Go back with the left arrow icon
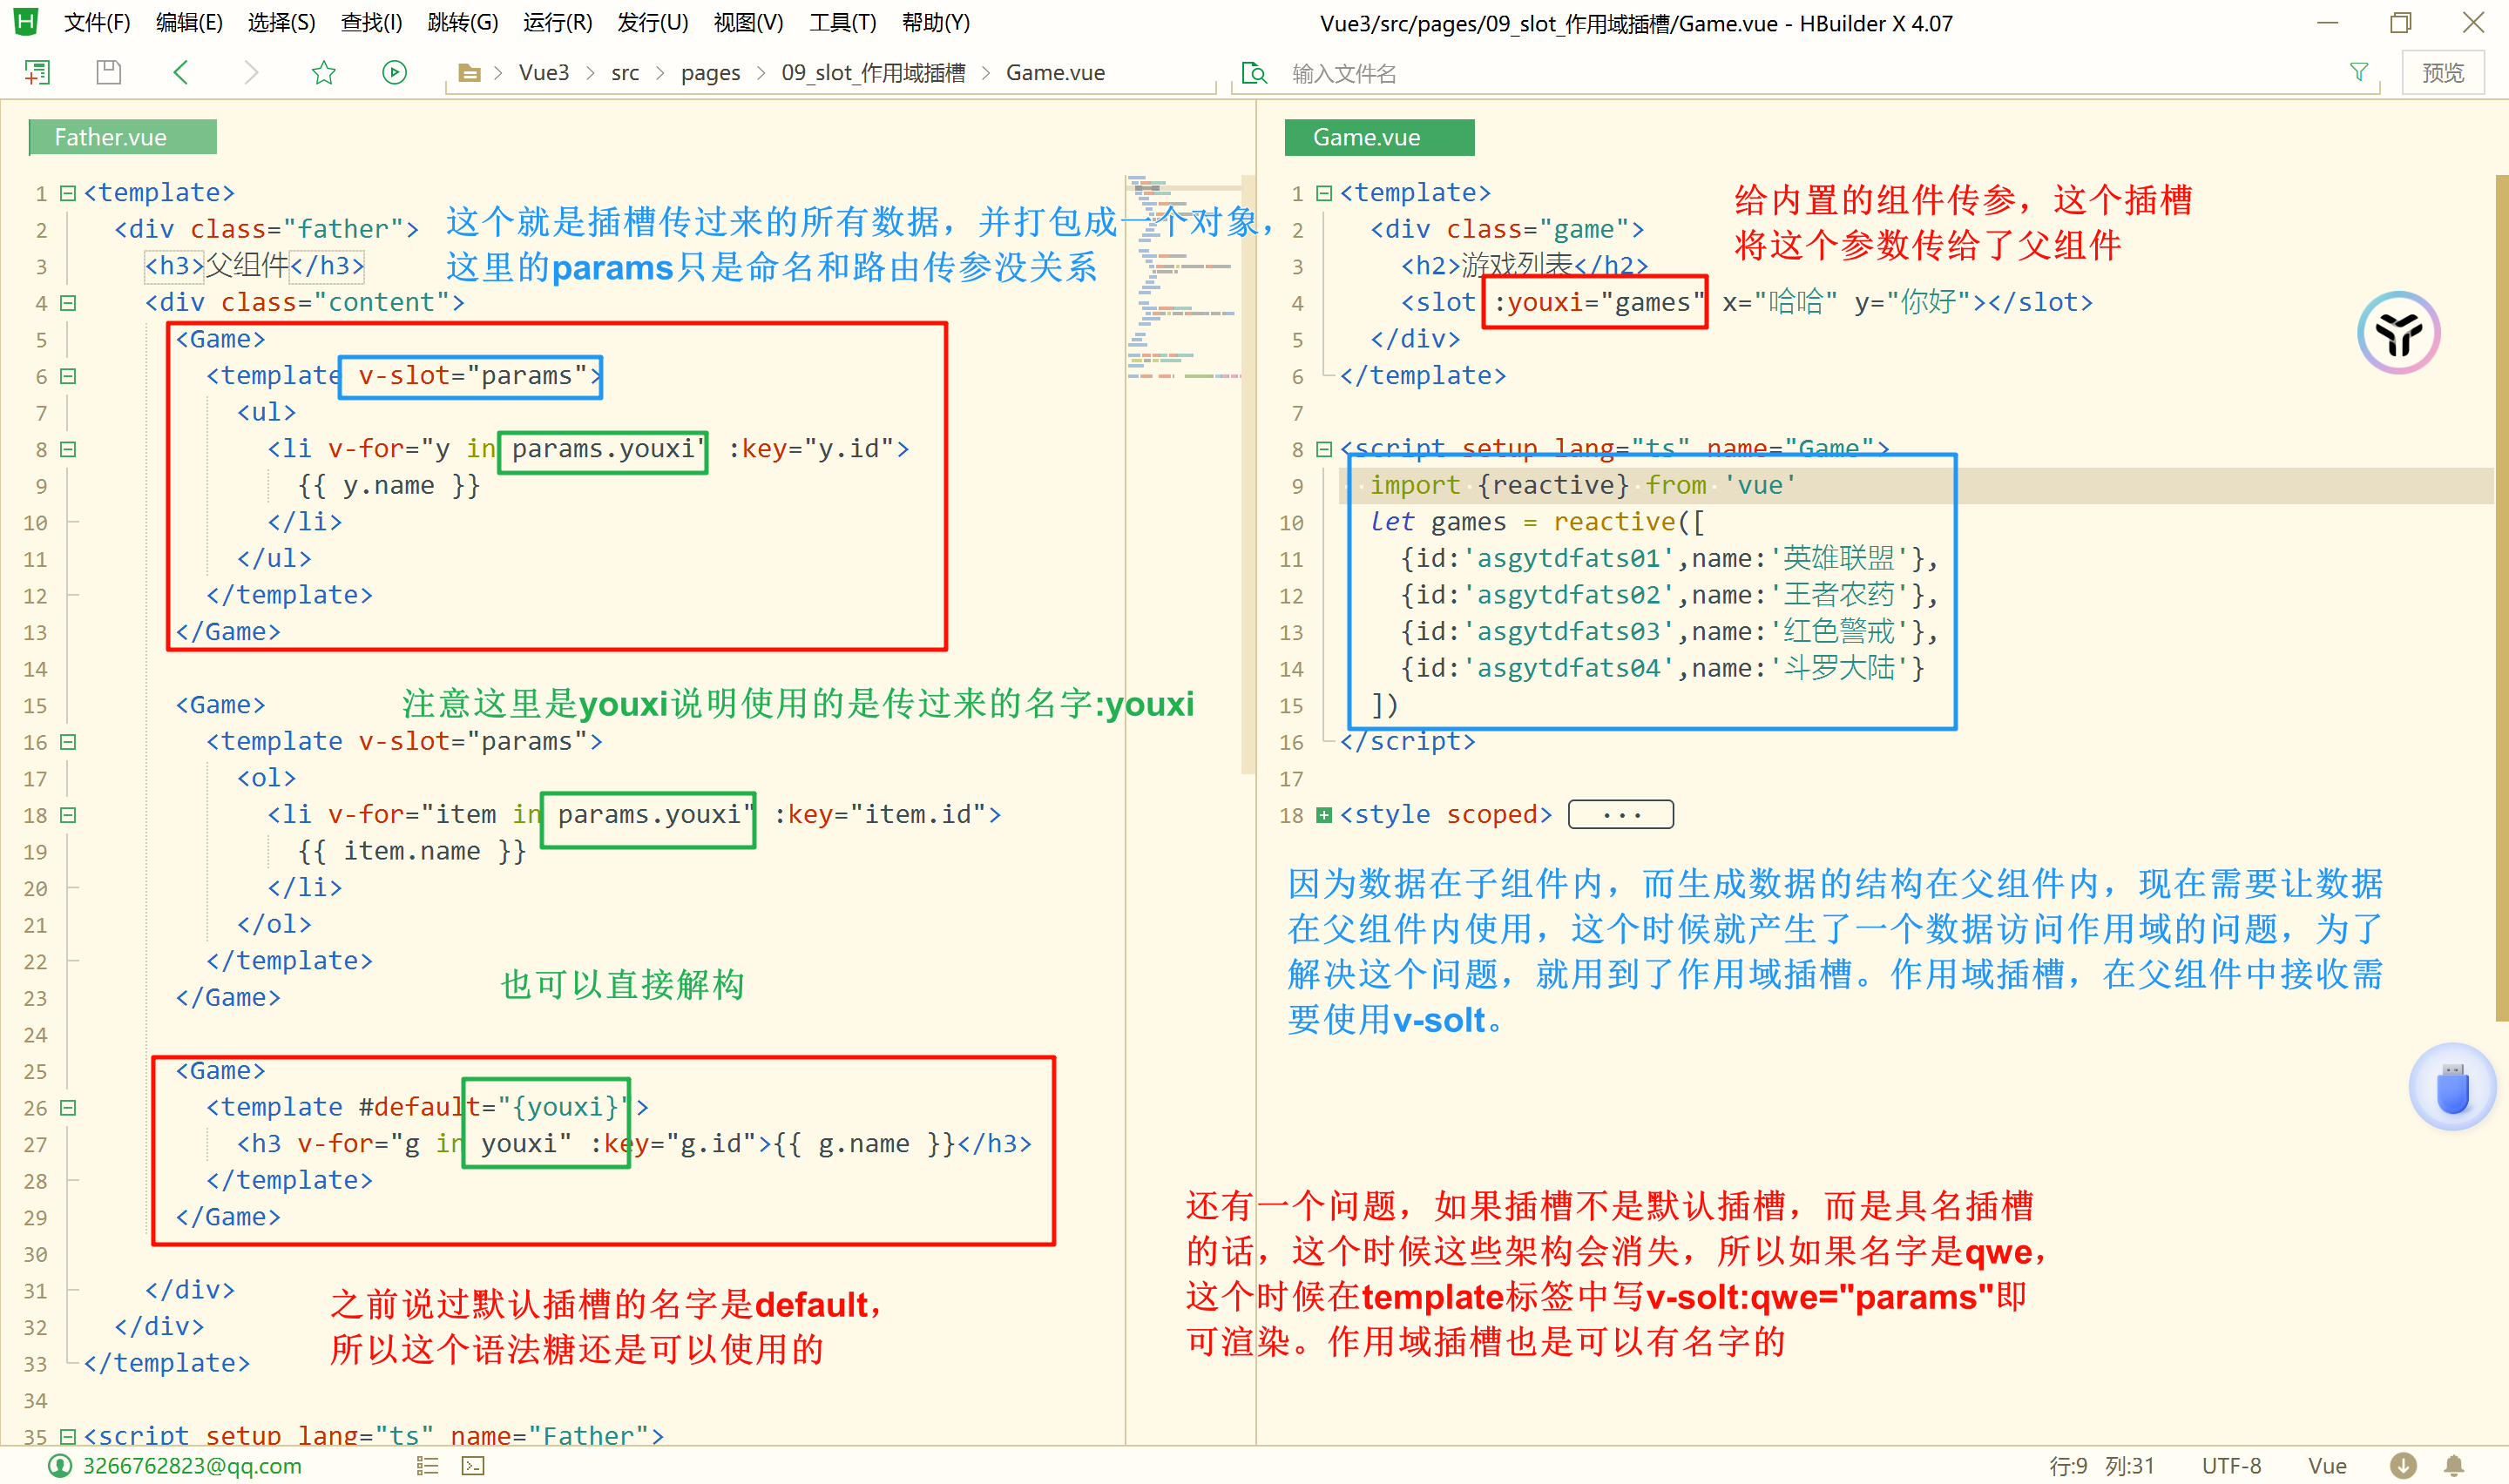Viewport: 2509px width, 1484px height. tap(181, 72)
